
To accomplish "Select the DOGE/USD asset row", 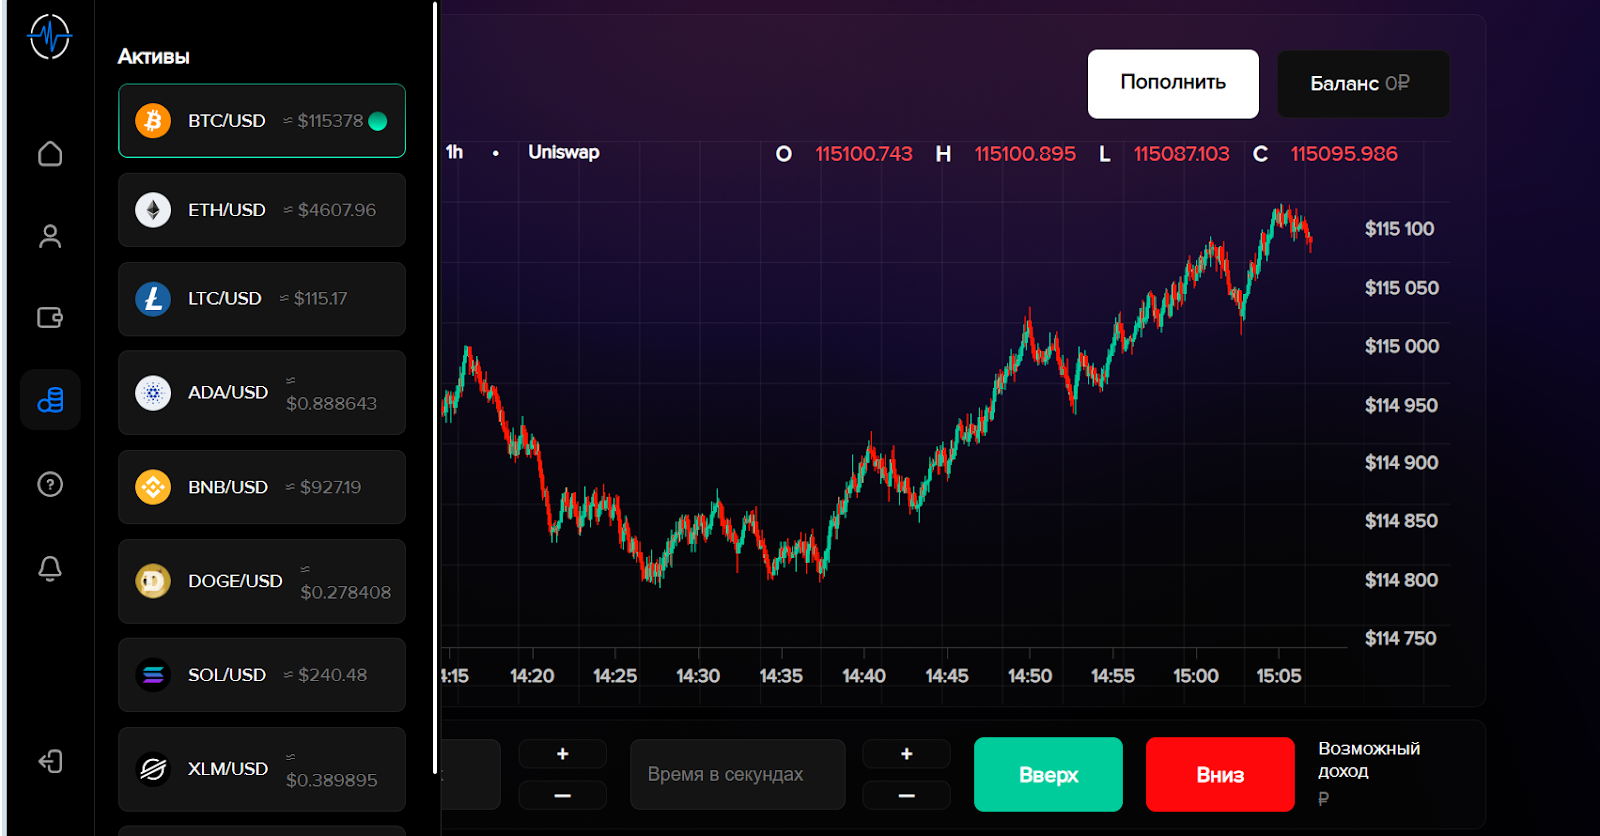I will [262, 581].
